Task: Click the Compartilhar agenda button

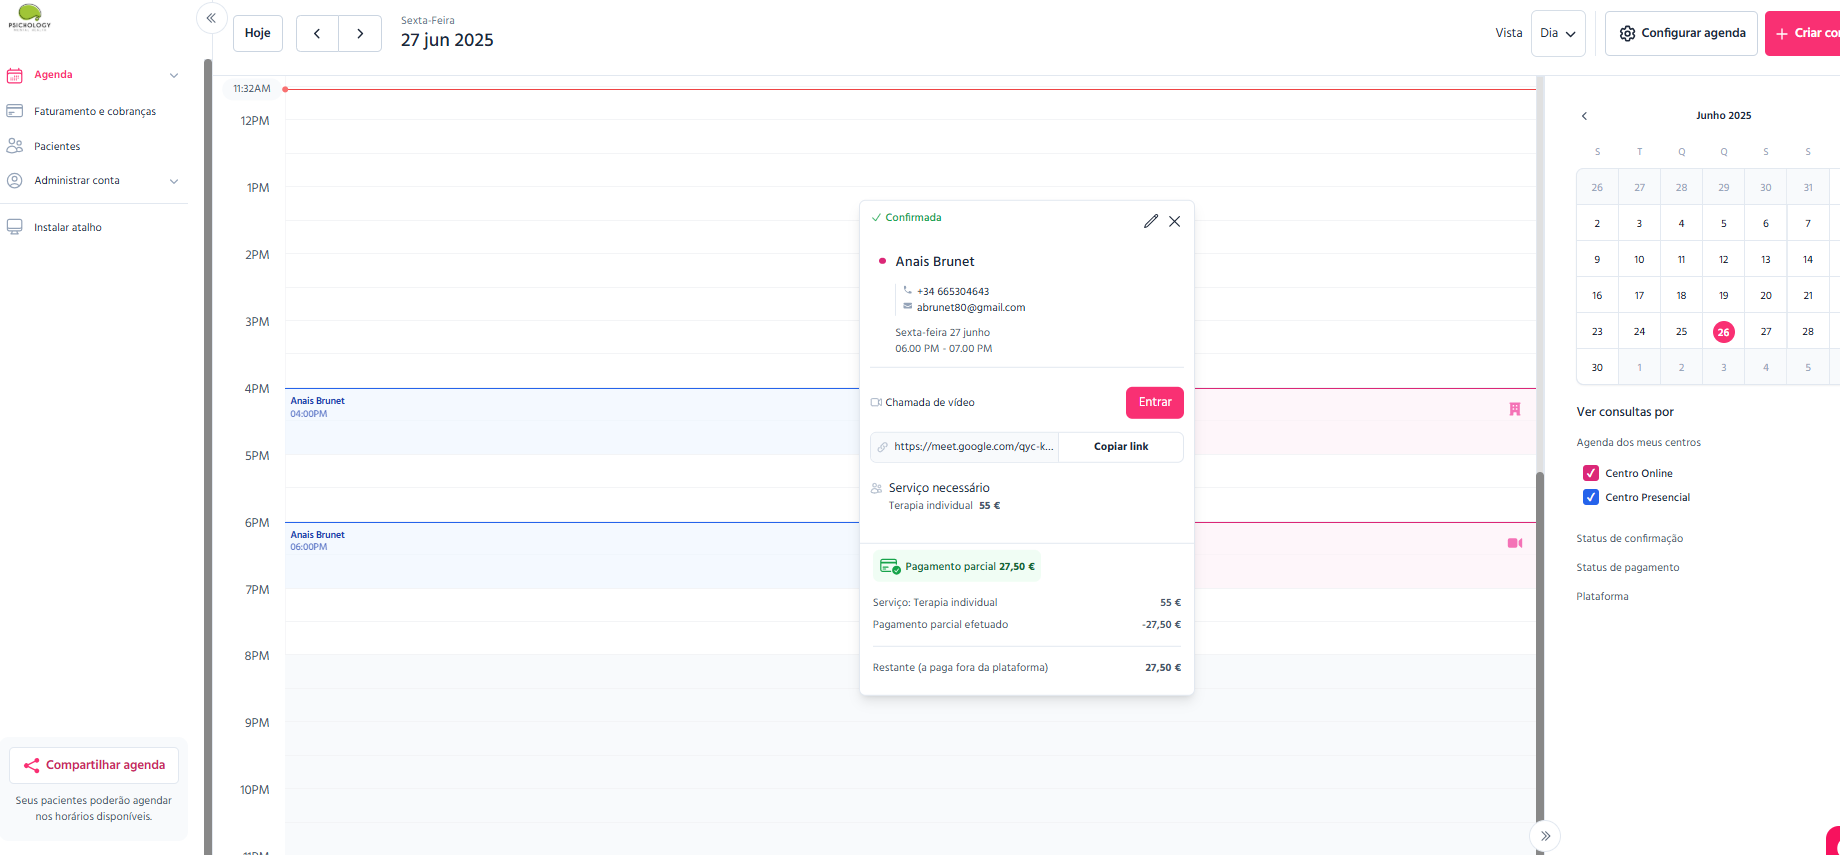Action: click(x=94, y=765)
